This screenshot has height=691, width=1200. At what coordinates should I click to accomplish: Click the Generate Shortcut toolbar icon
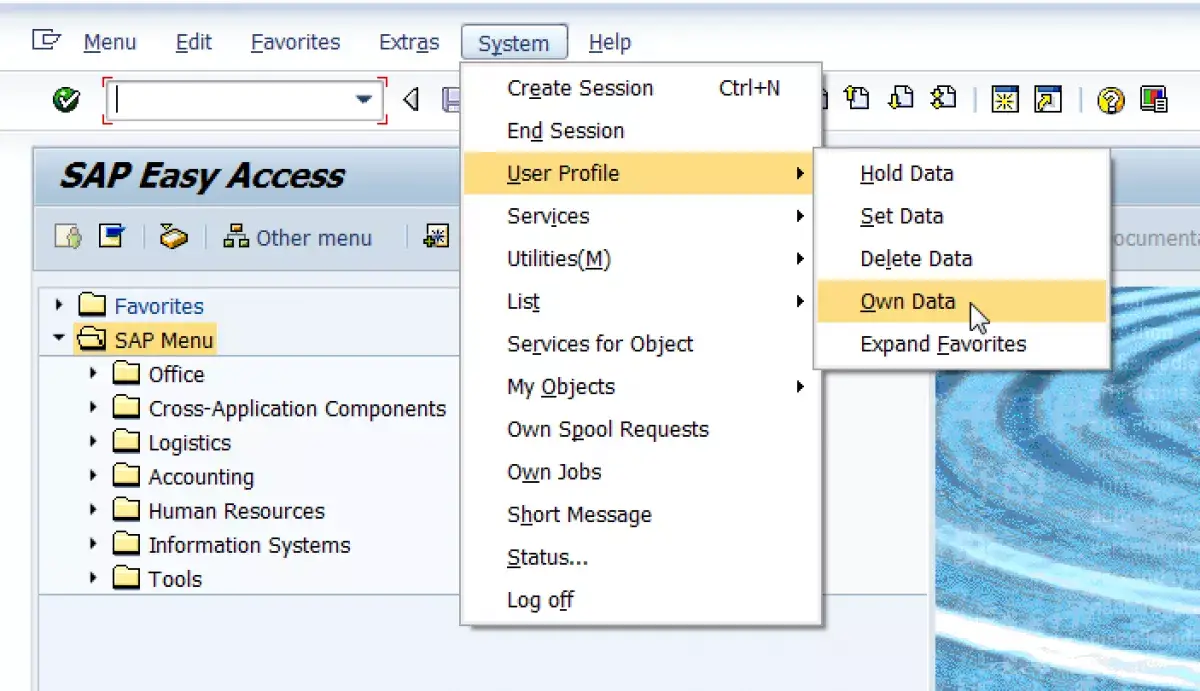tap(1048, 99)
